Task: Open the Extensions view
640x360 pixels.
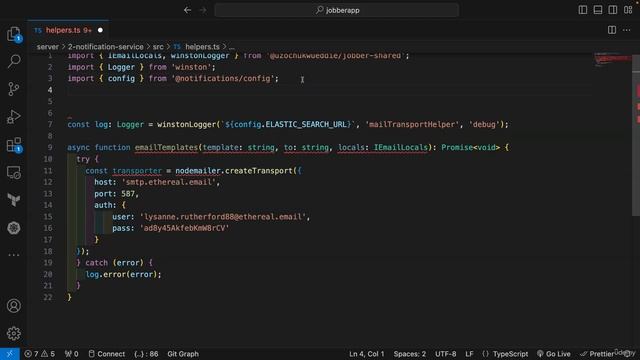Action: pyautogui.click(x=13, y=144)
